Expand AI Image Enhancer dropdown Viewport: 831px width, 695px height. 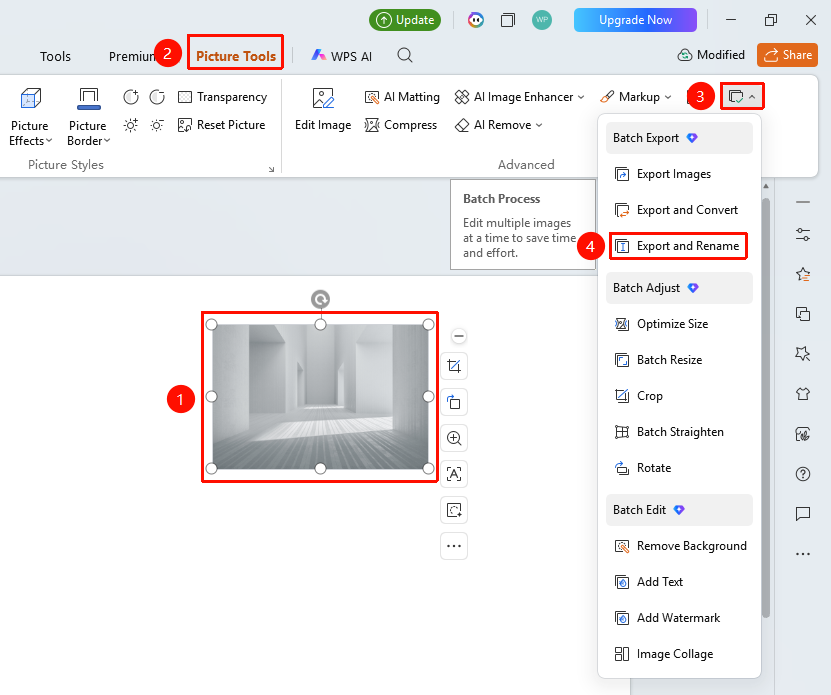(x=519, y=97)
